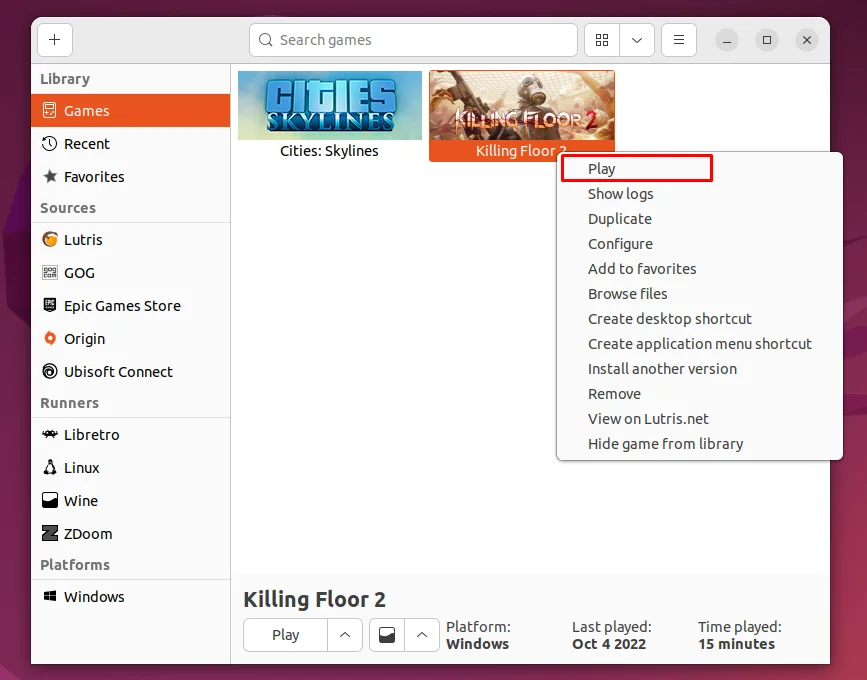Select the Ubisoft Connect row

click(x=130, y=371)
